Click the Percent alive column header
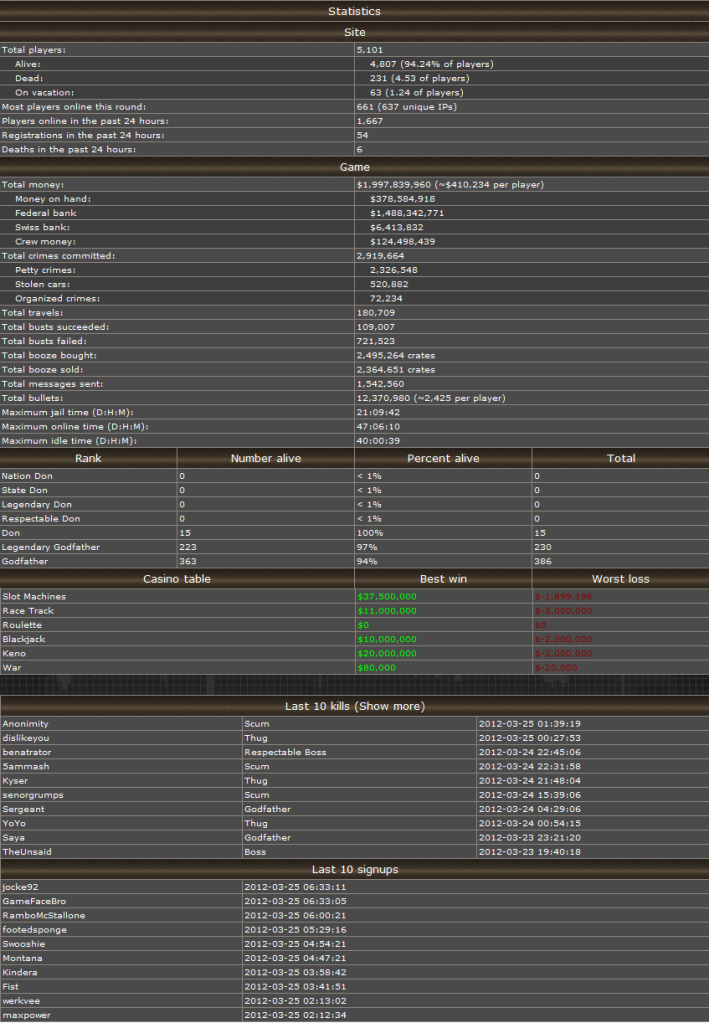 click(x=443, y=458)
